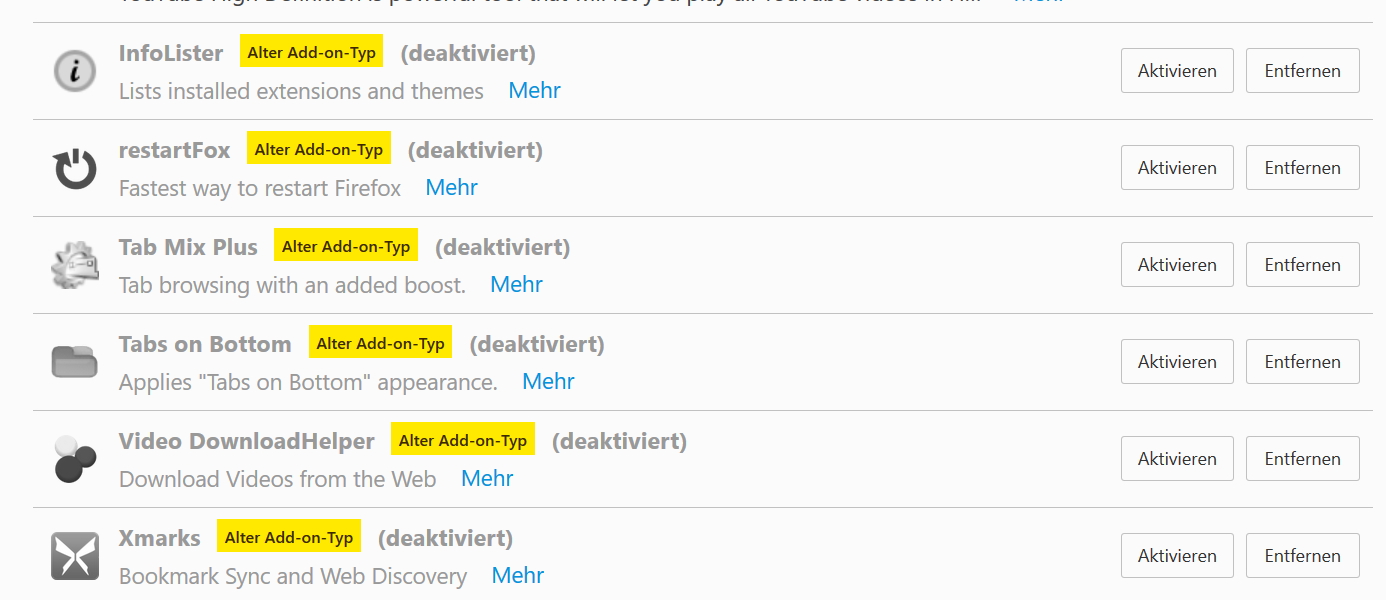This screenshot has height=600, width=1386.
Task: Open Mehr link for Video DownloadHelper
Action: 487,479
